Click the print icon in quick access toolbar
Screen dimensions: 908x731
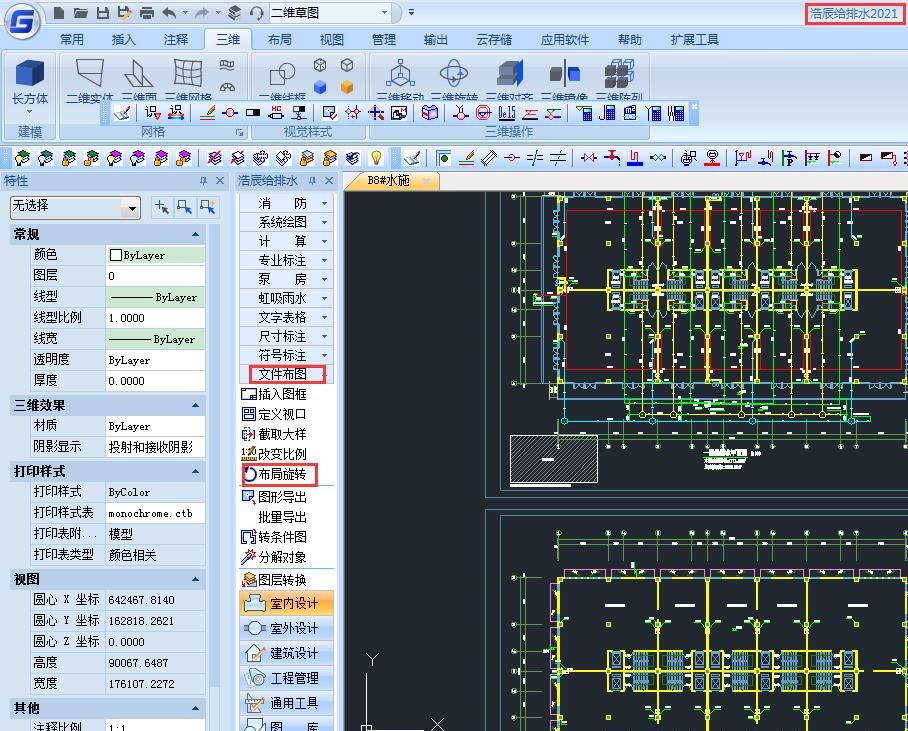click(147, 13)
